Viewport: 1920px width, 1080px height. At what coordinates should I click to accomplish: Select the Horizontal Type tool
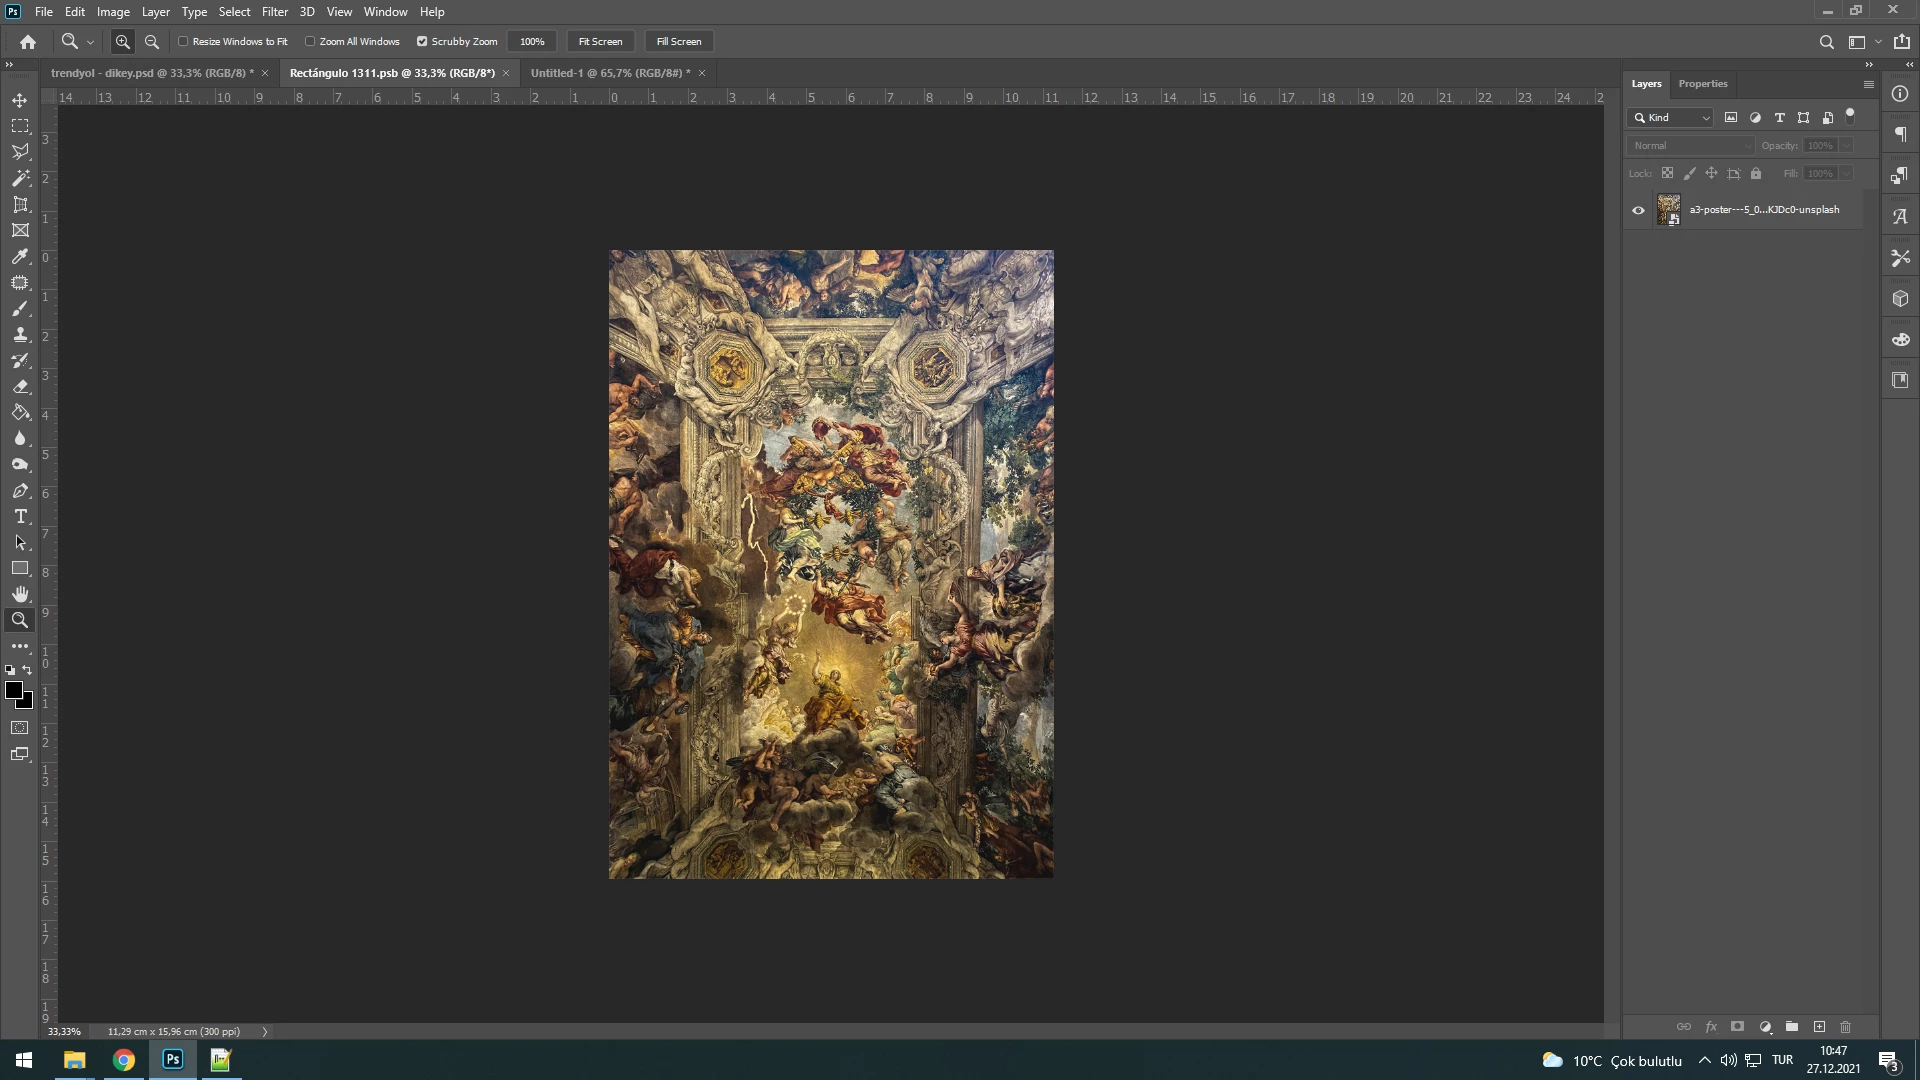coord(20,517)
